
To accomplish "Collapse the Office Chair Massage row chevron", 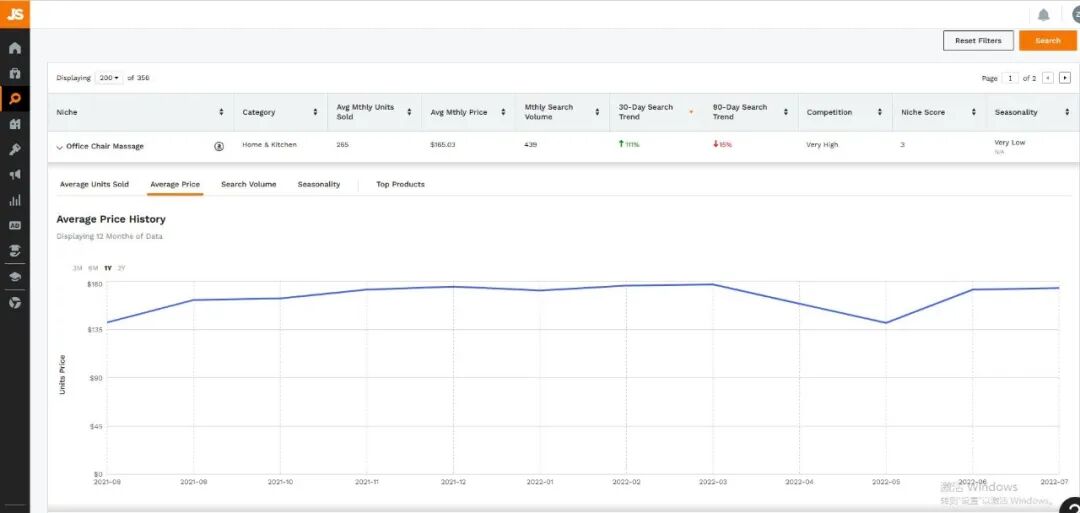I will click(59, 147).
